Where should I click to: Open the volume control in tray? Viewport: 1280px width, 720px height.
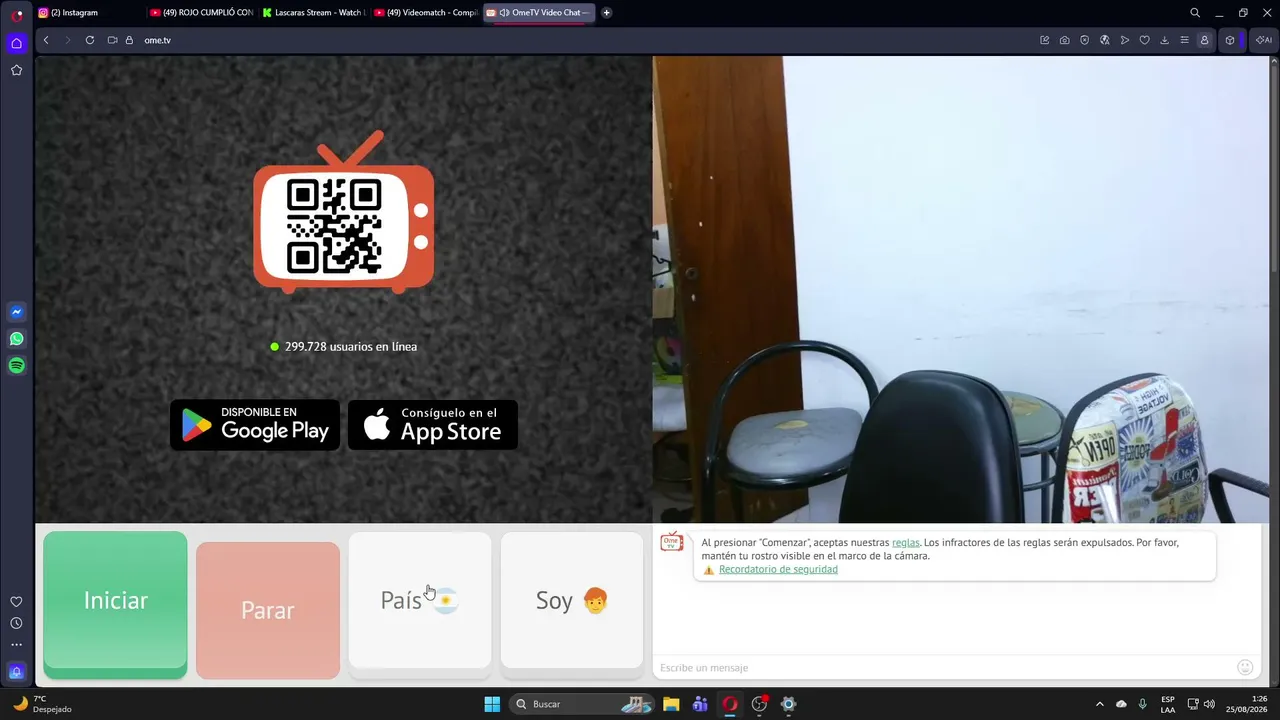click(1209, 704)
